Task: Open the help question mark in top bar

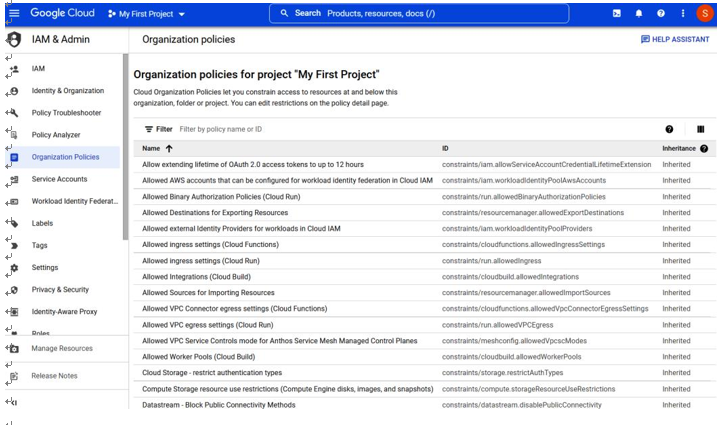Action: (661, 13)
